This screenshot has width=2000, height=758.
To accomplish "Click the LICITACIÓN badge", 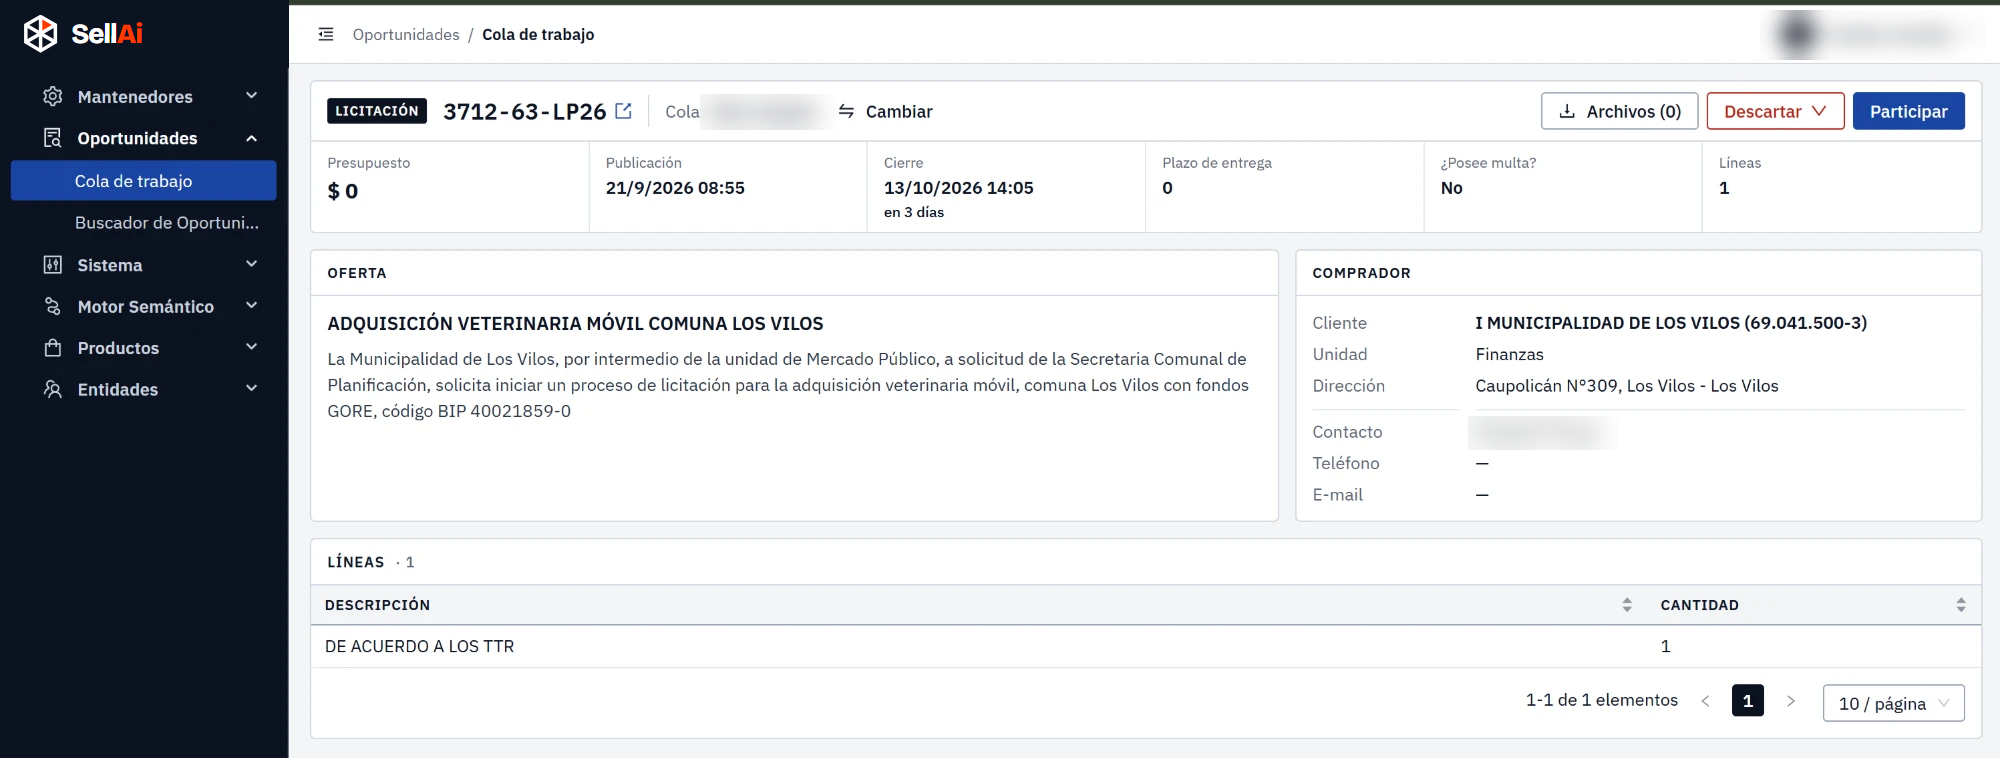I will tap(377, 111).
